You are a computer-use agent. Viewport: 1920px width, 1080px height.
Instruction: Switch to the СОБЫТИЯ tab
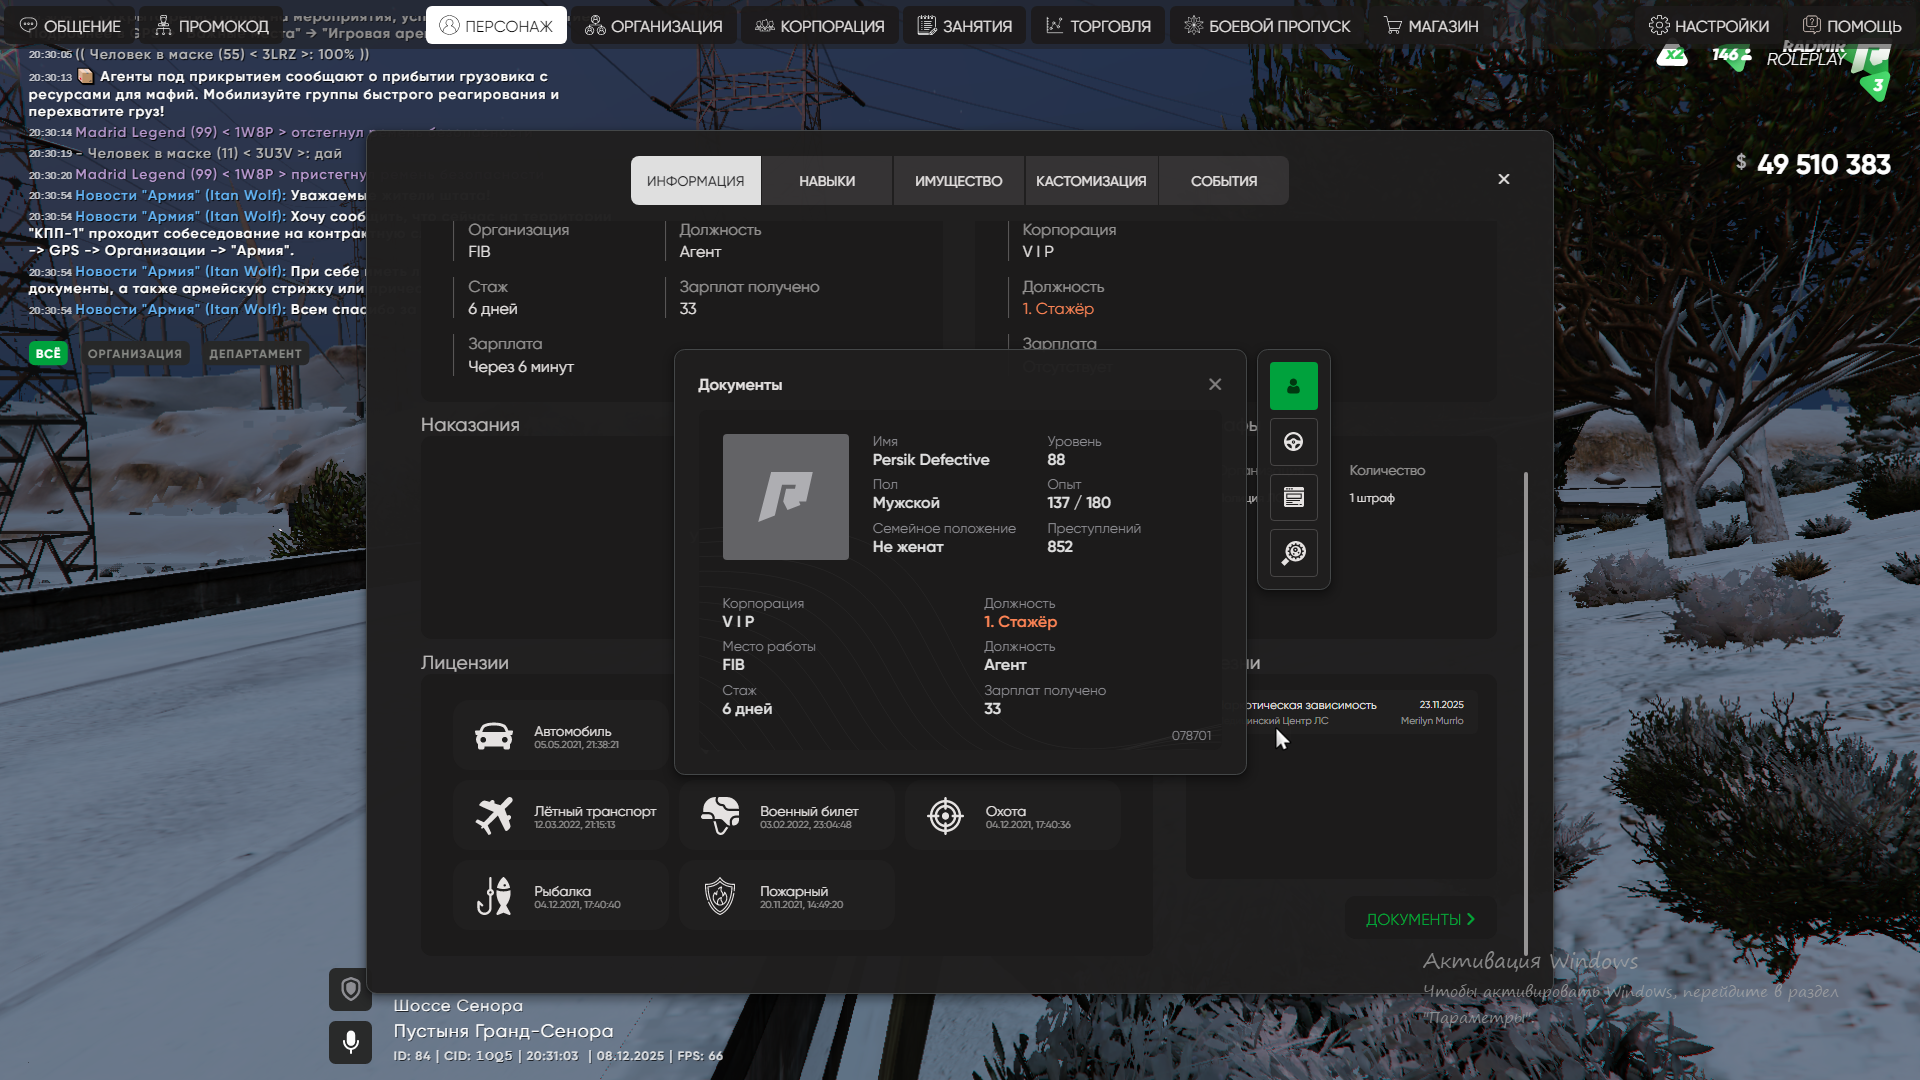1224,181
